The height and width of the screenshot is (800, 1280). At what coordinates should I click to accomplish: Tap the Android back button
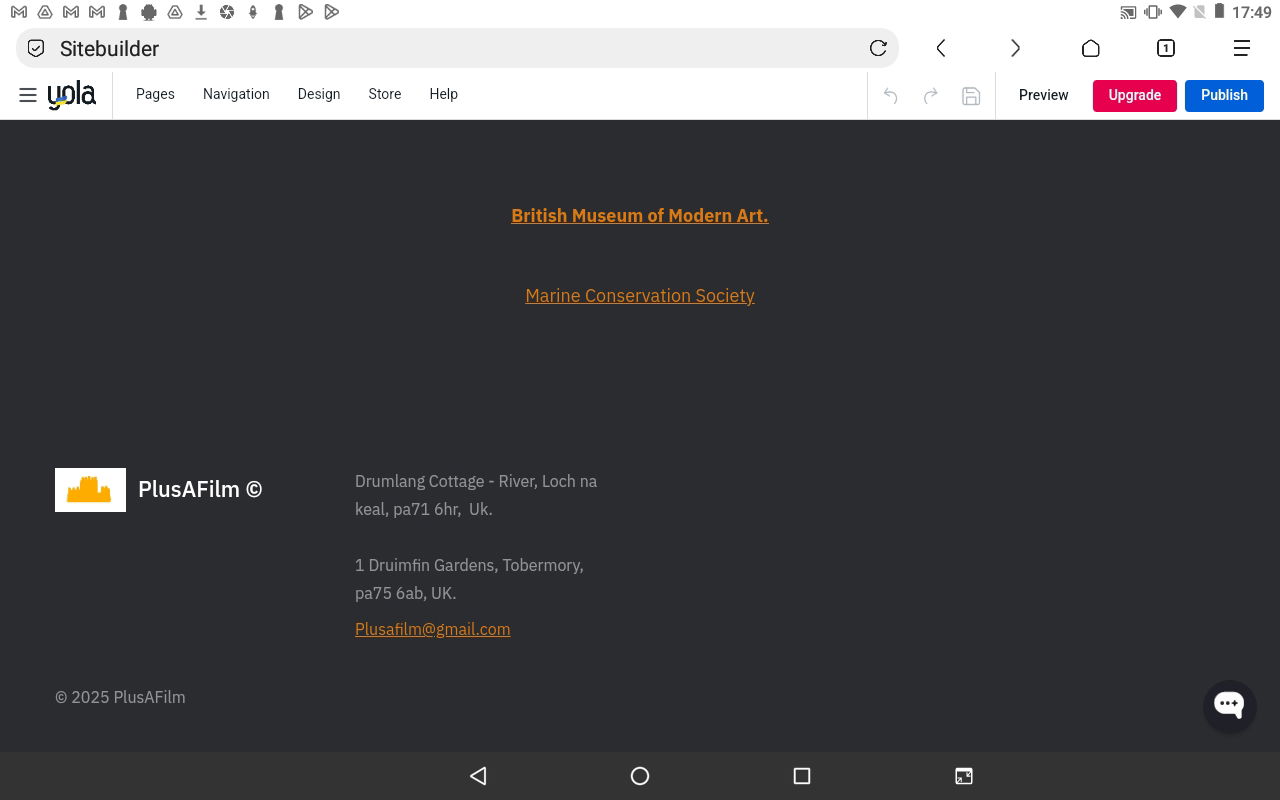[478, 776]
